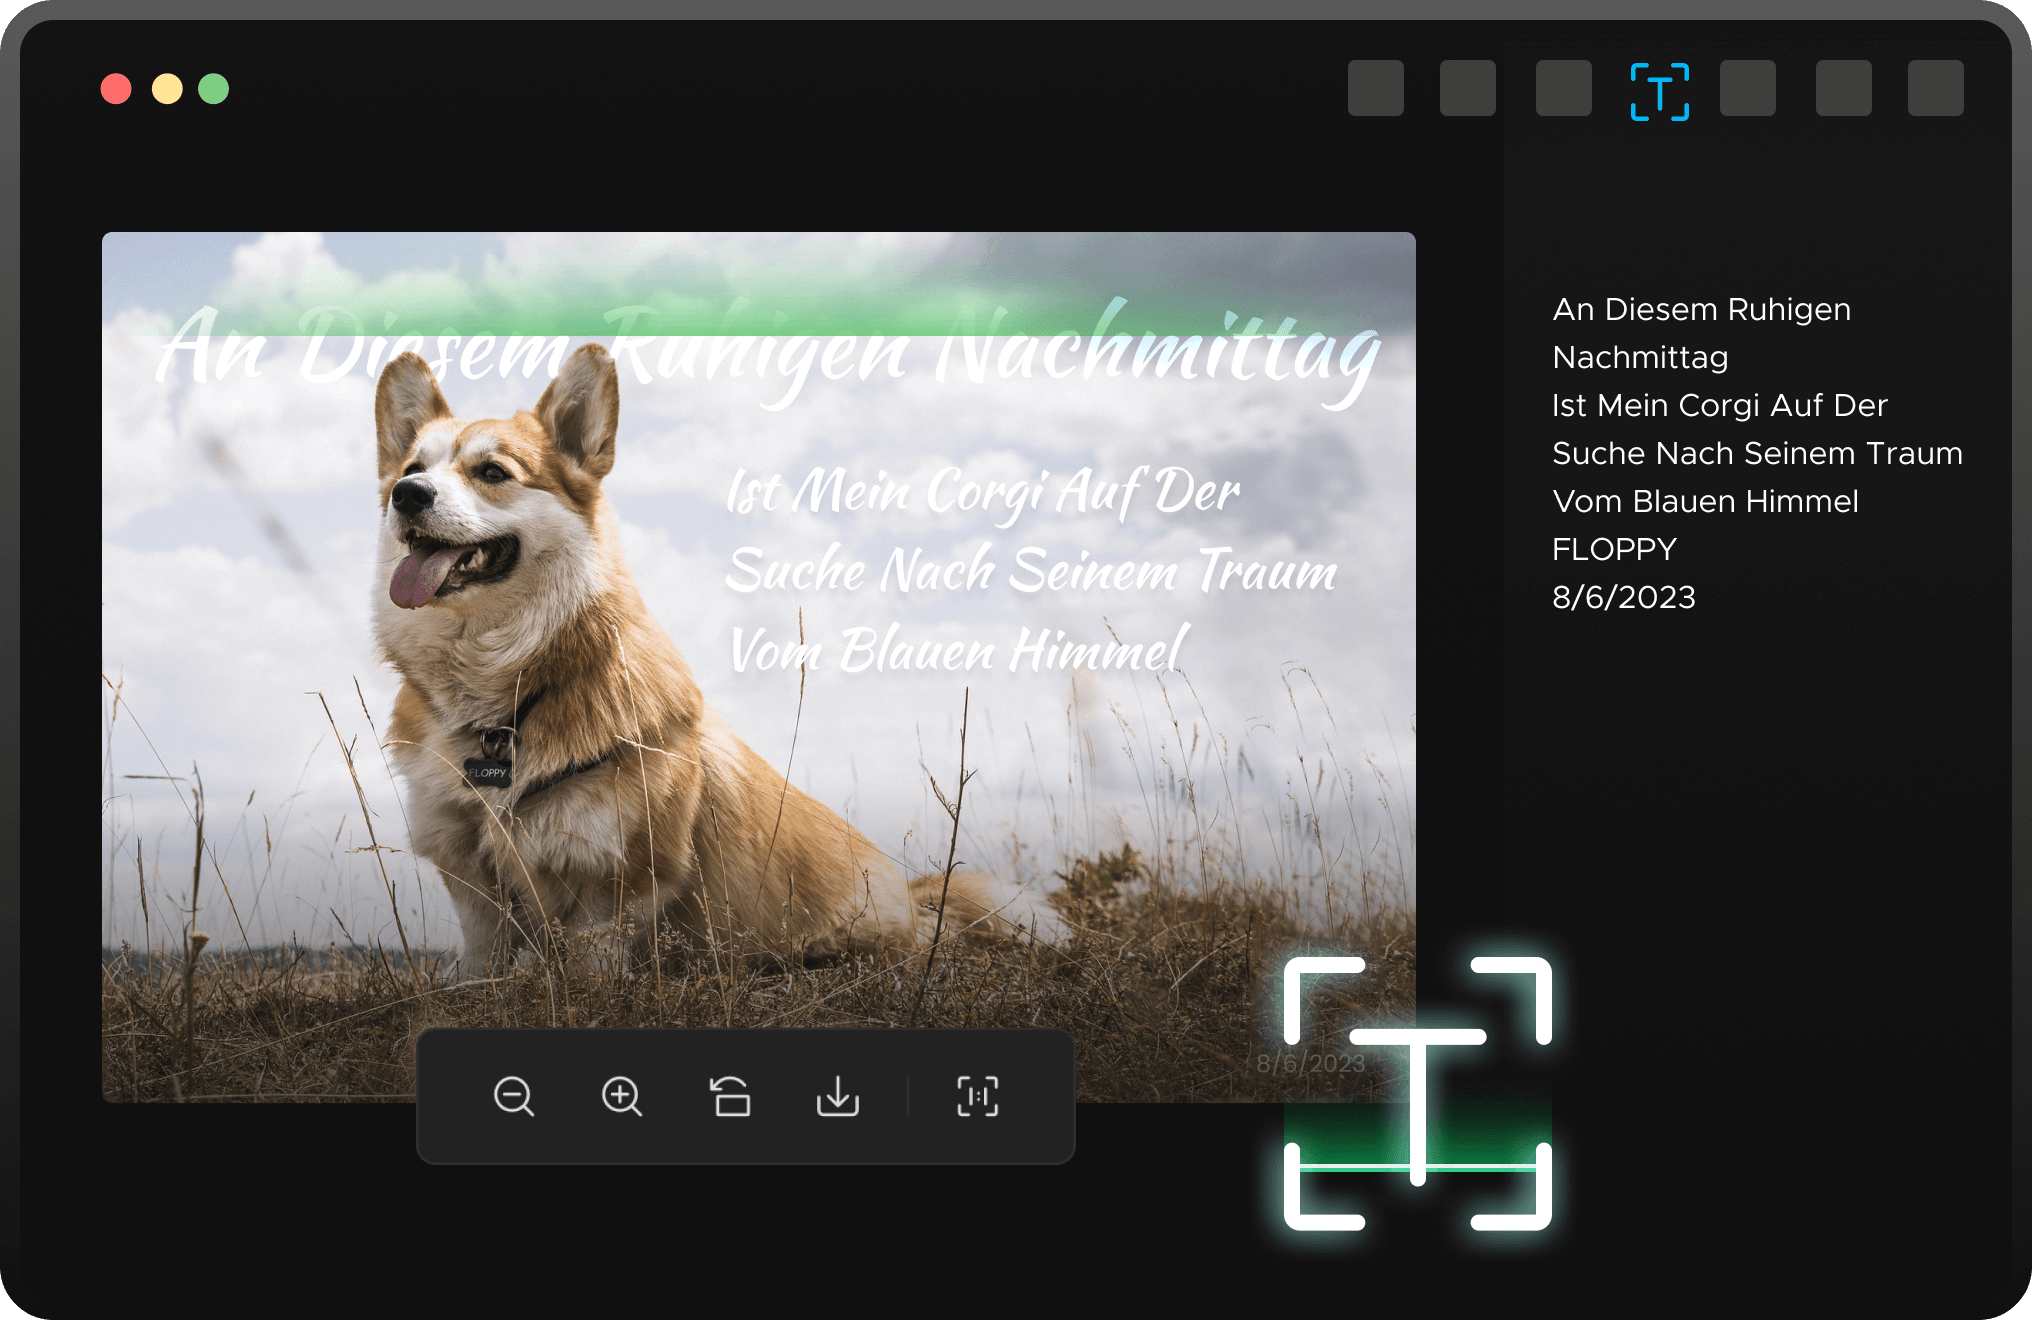The image size is (2032, 1320).
Task: Set view to actual size 1:1 icon
Action: [x=977, y=1096]
